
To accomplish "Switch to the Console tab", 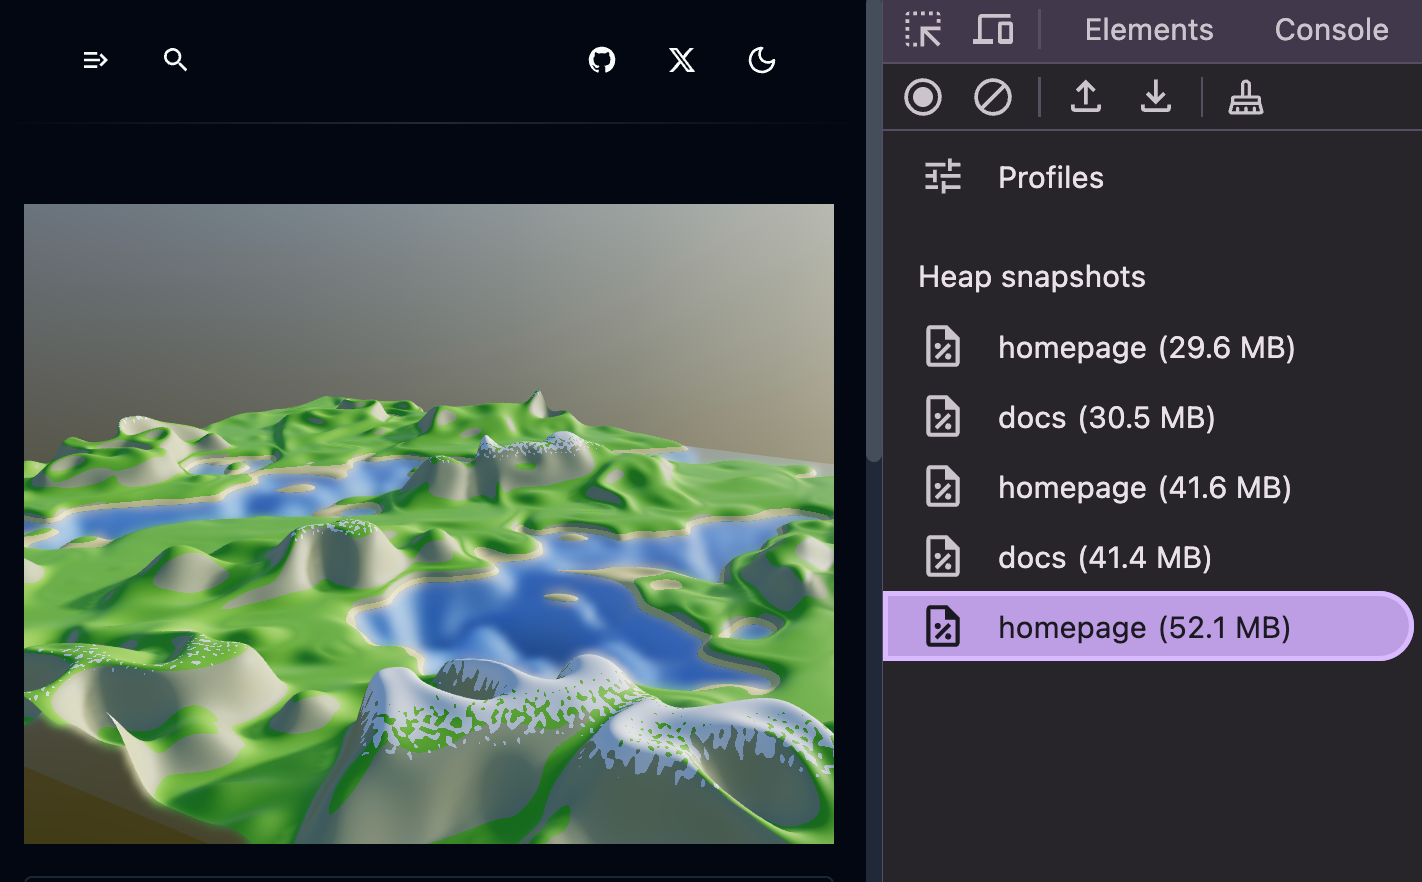I will click(1330, 29).
